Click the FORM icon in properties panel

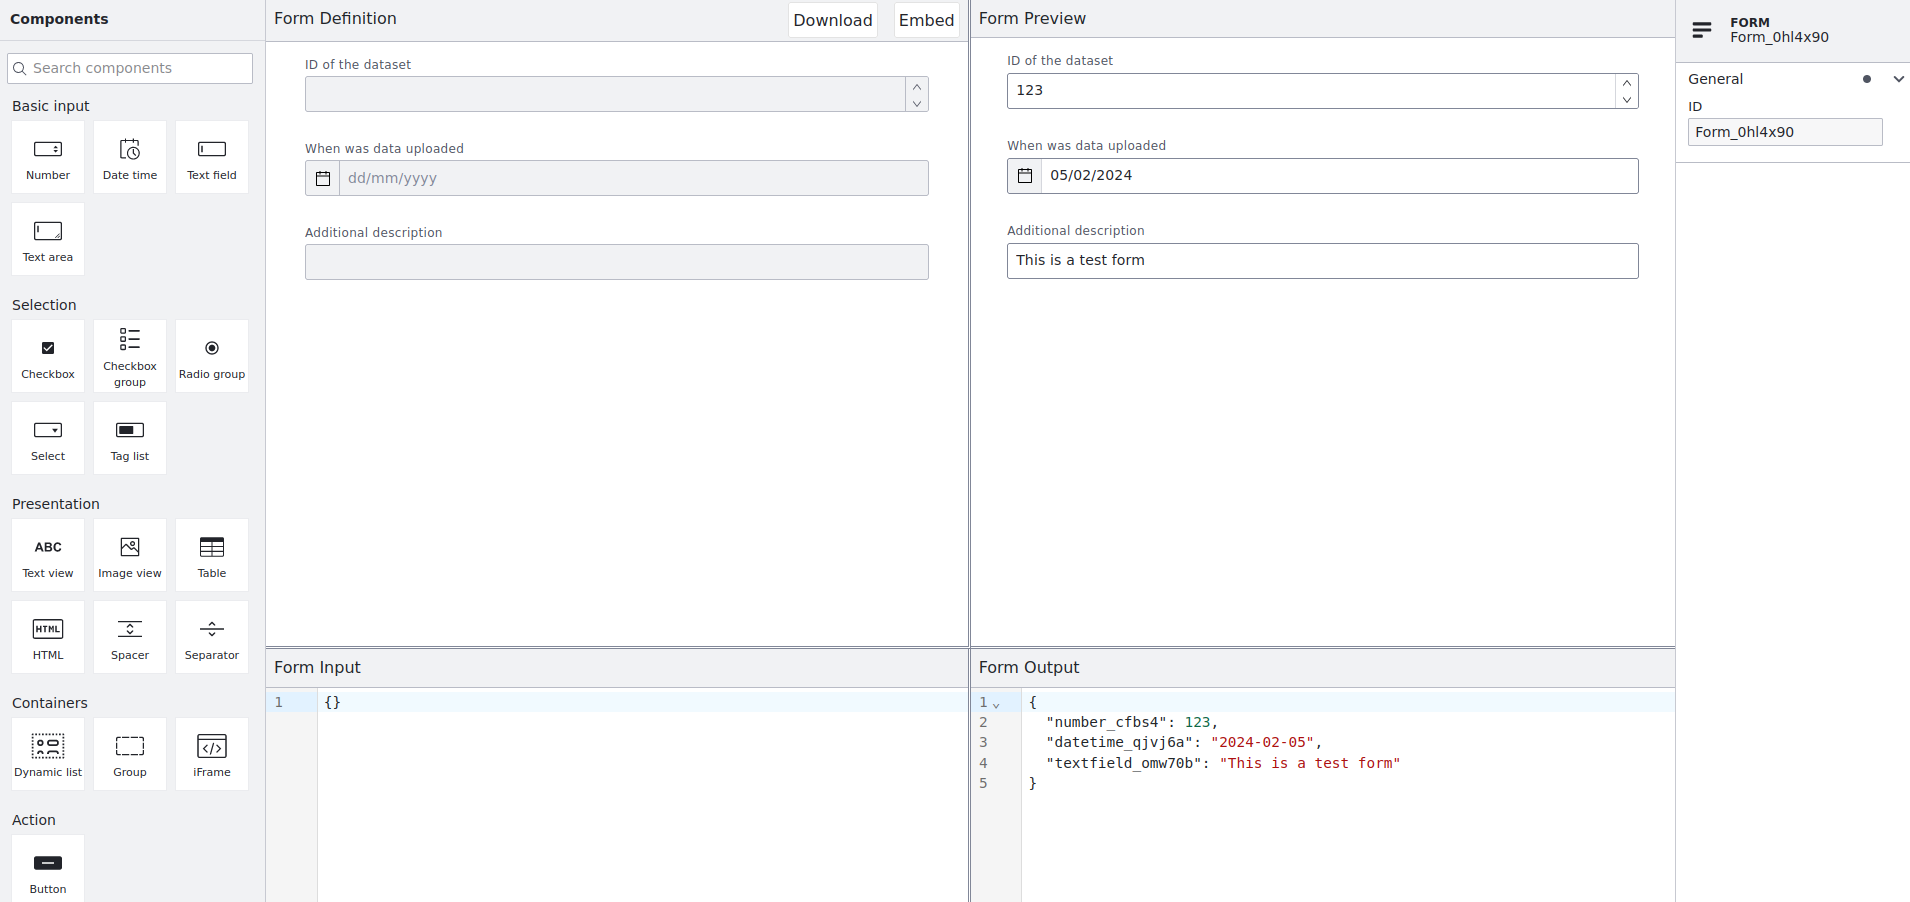pyautogui.click(x=1702, y=30)
